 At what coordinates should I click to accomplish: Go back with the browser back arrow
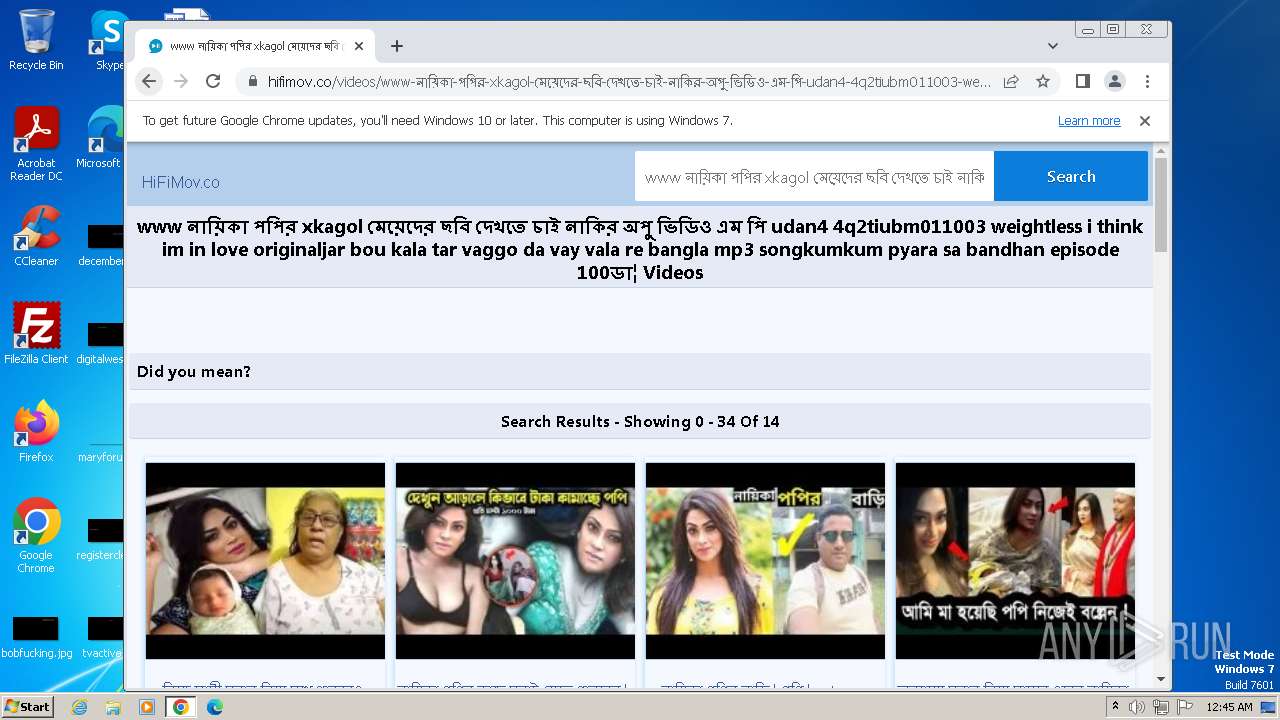149,81
